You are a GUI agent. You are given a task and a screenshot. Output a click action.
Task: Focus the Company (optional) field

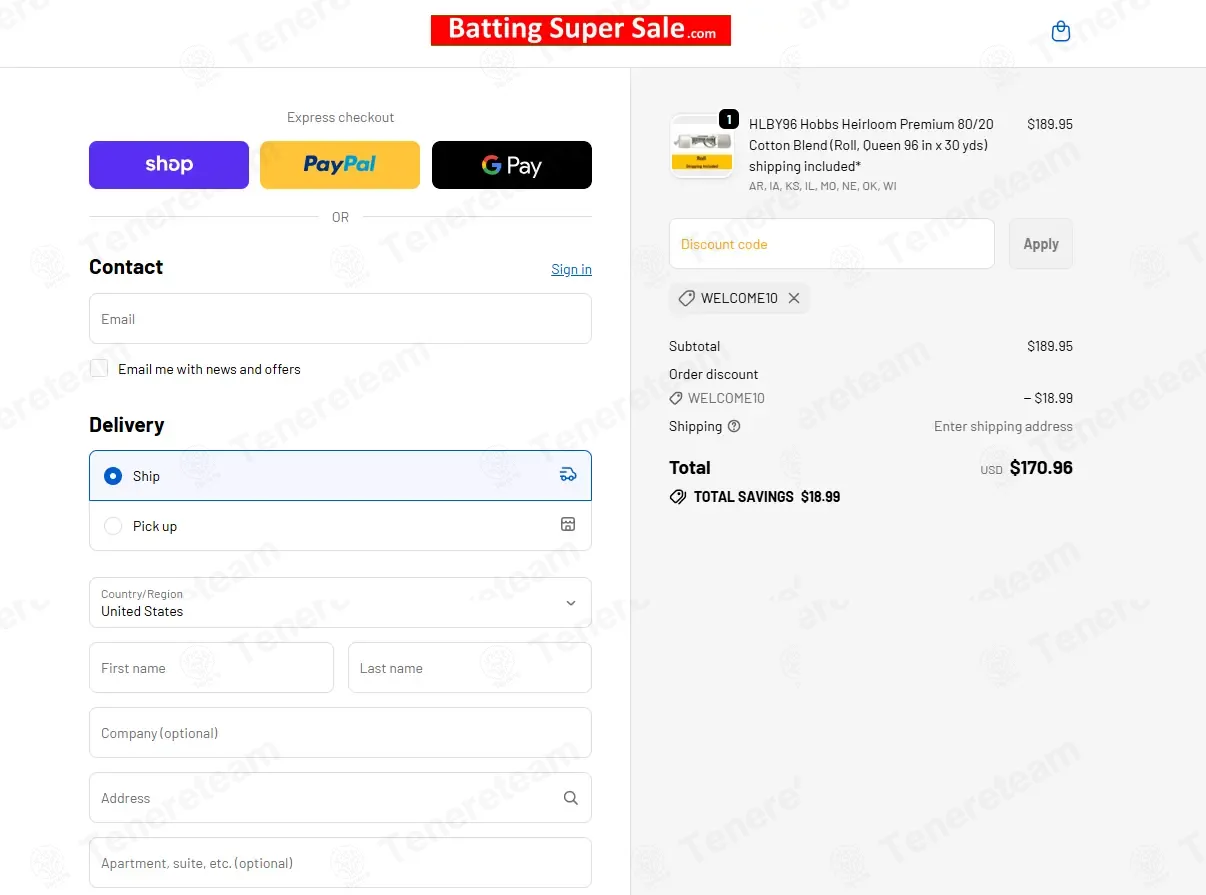click(x=340, y=732)
